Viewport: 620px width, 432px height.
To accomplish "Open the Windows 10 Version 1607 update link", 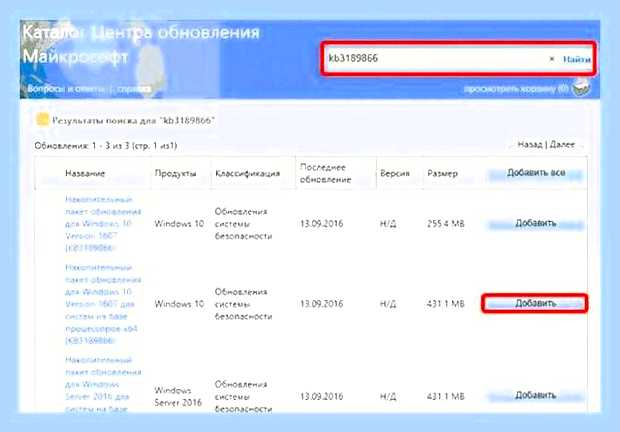I will pos(103,224).
